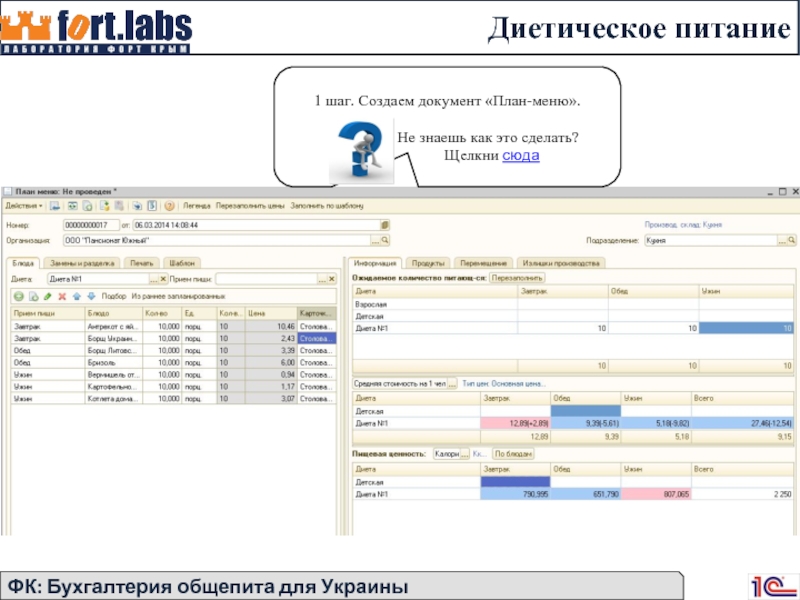Open Диета field selection ellipsis button
Image resolution: width=800 pixels, height=600 pixels.
[x=154, y=279]
